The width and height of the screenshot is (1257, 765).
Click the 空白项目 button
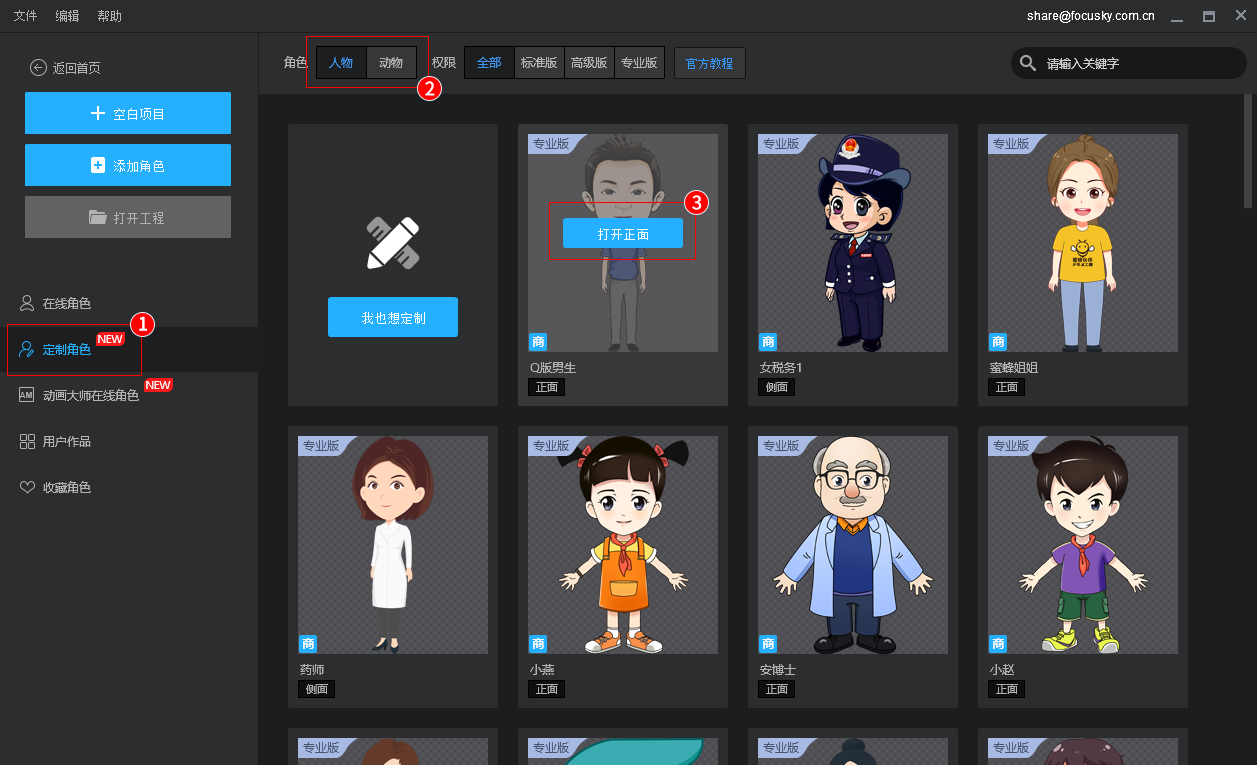(x=128, y=113)
